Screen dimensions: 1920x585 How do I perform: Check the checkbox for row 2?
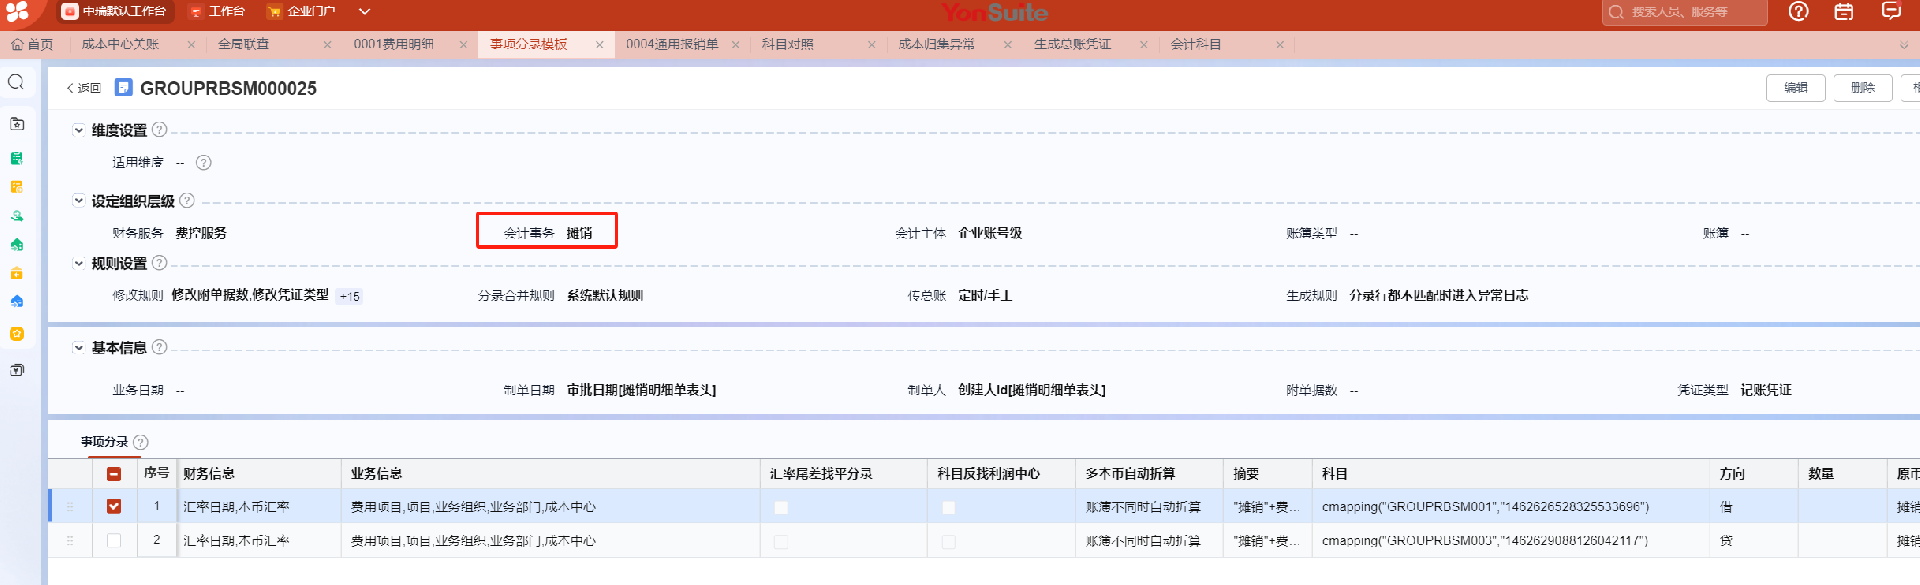[x=114, y=541]
